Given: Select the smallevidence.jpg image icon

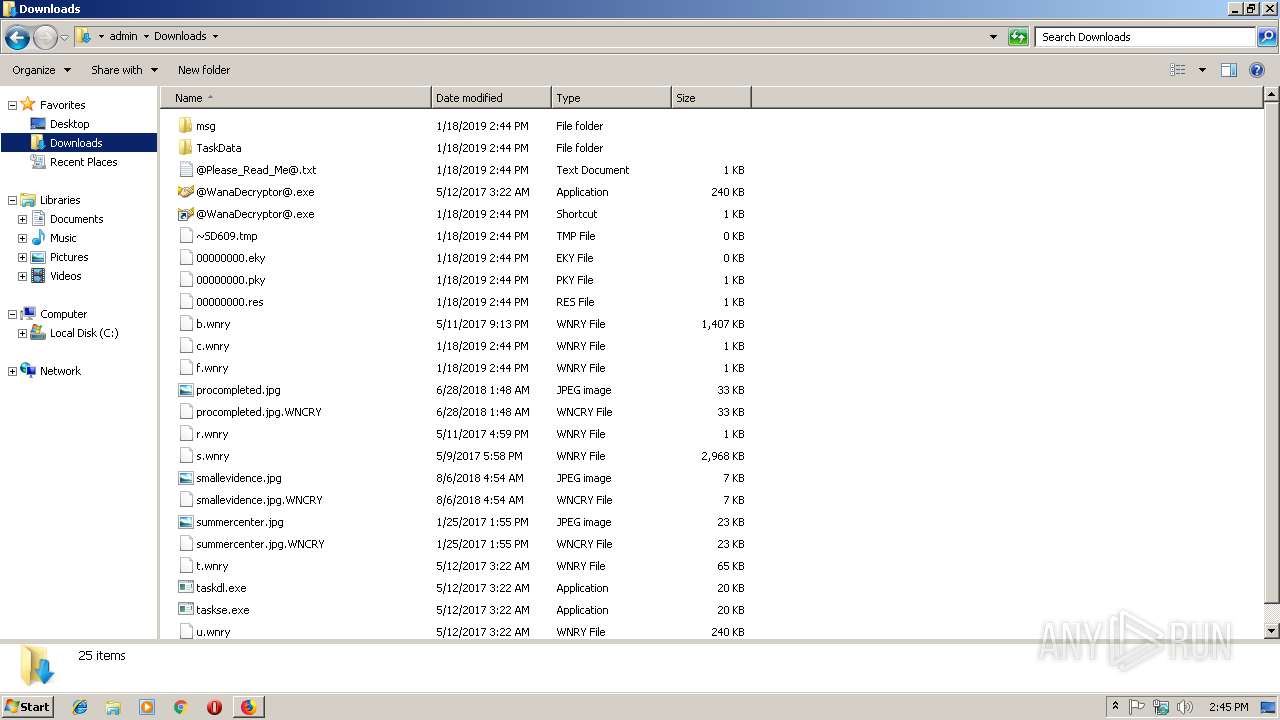Looking at the screenshot, I should 185,478.
